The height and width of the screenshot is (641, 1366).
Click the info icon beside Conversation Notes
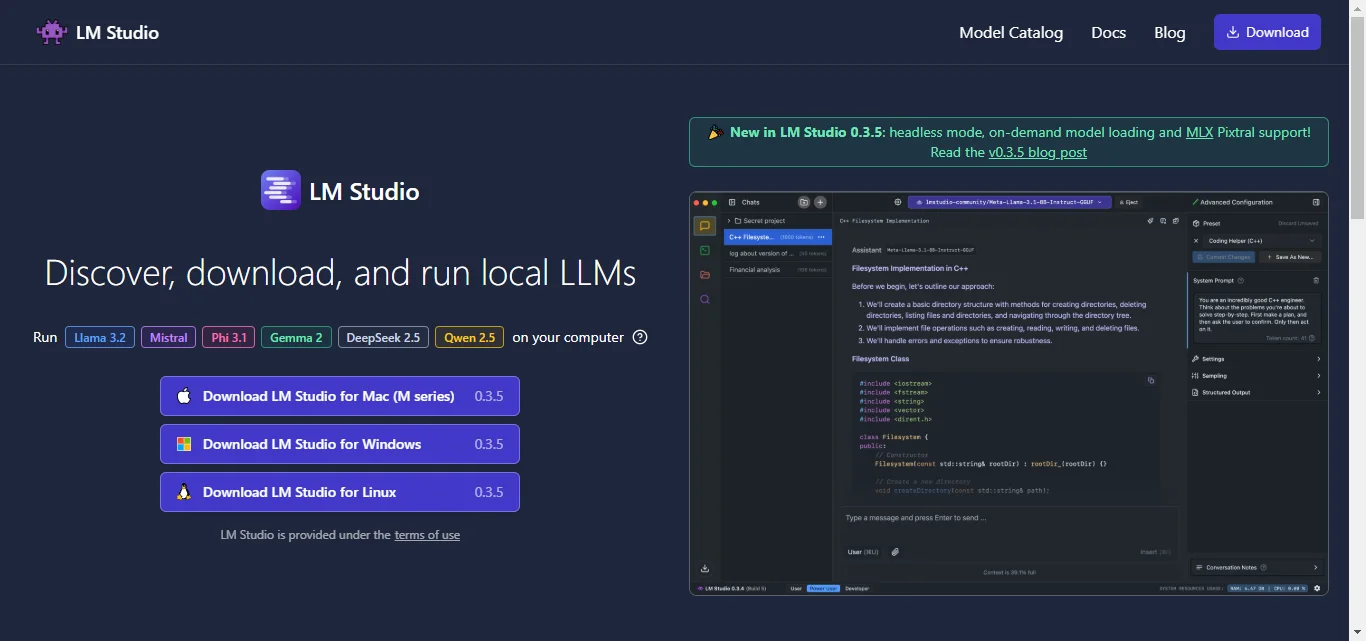coord(1263,567)
